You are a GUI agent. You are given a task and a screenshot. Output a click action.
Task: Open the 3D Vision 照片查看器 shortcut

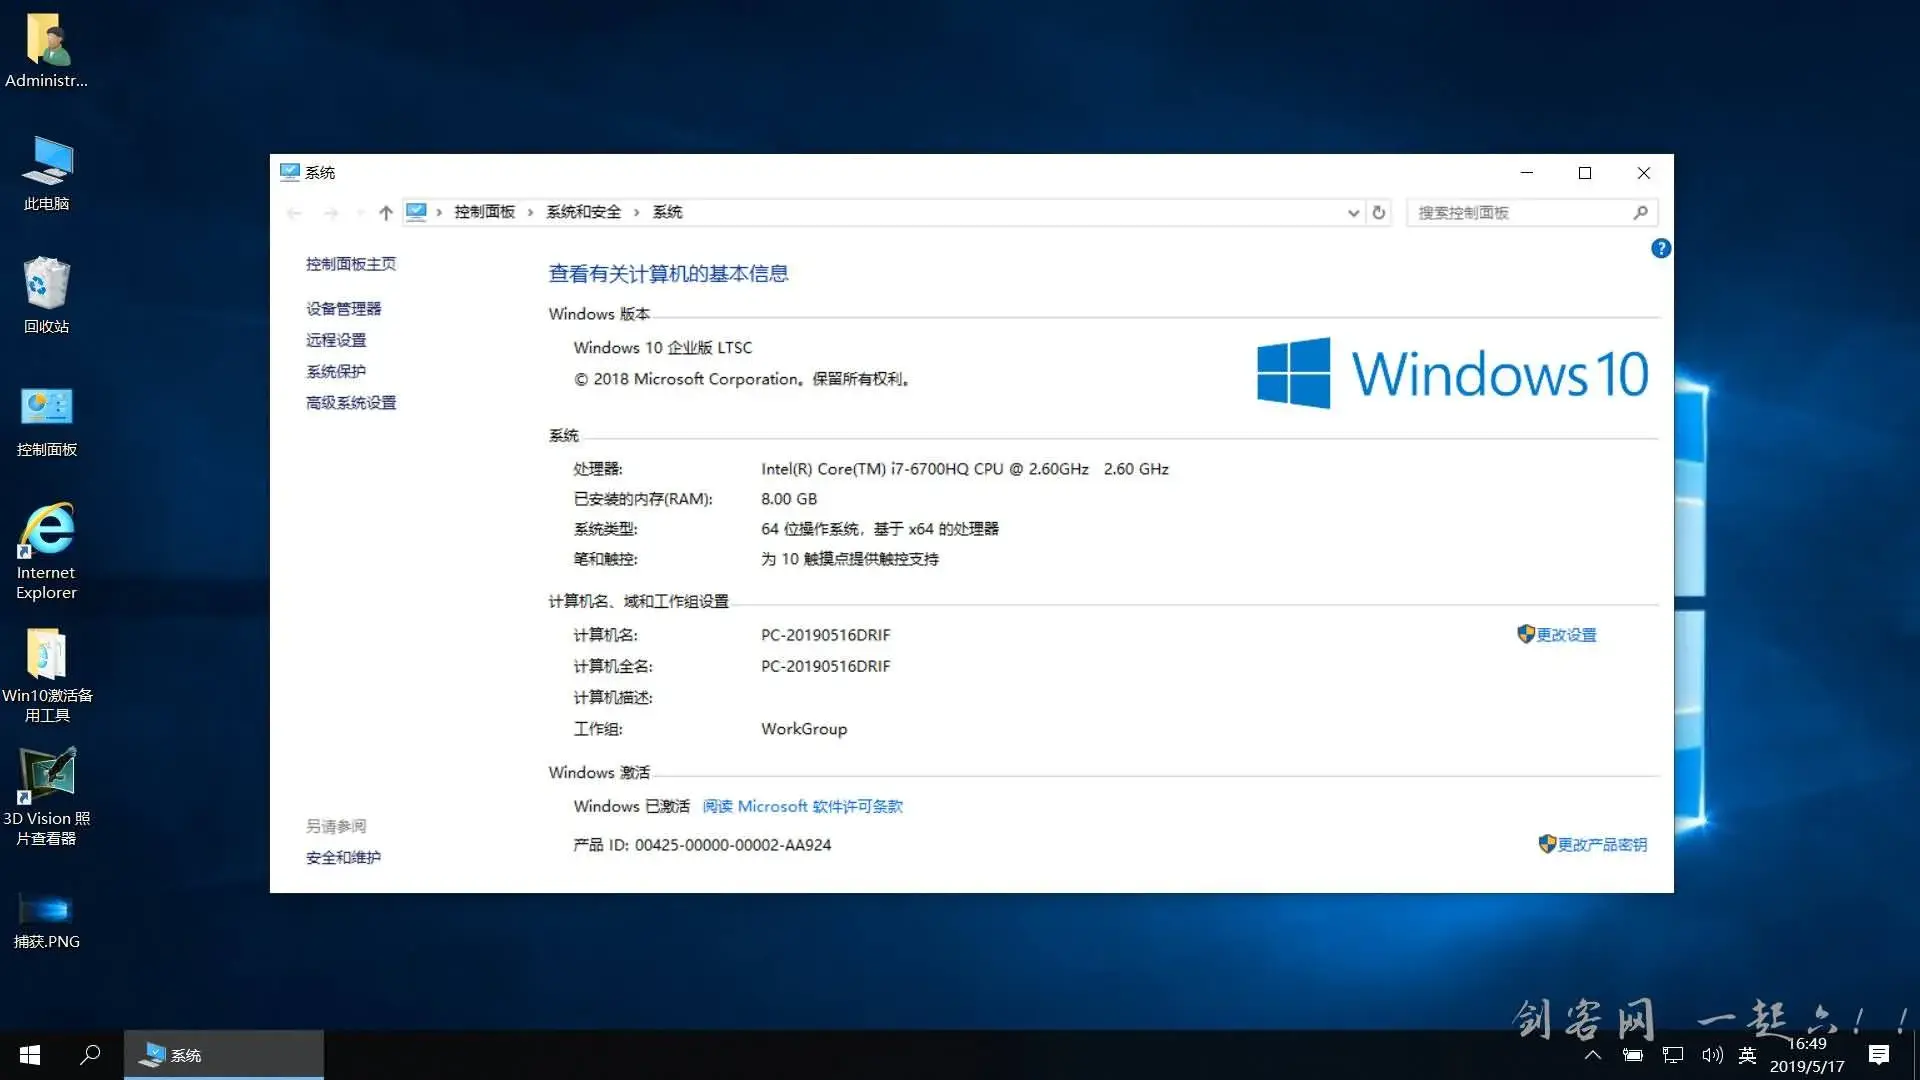tap(46, 798)
